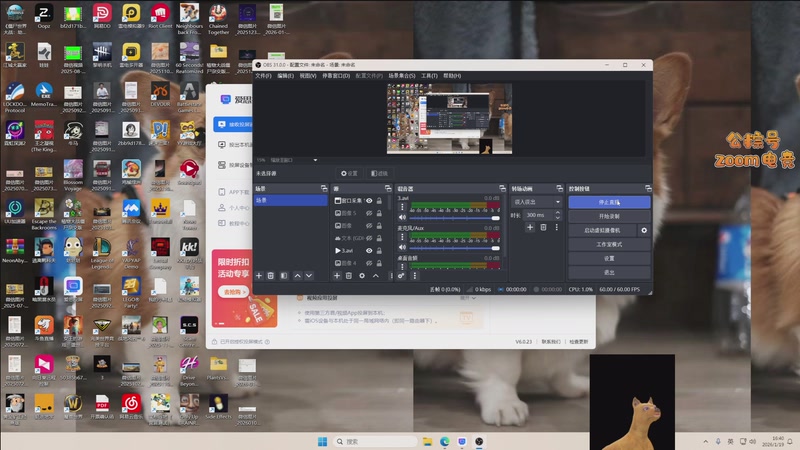Undock the Controls panel via float icon
800x450 pixels.
pos(648,188)
